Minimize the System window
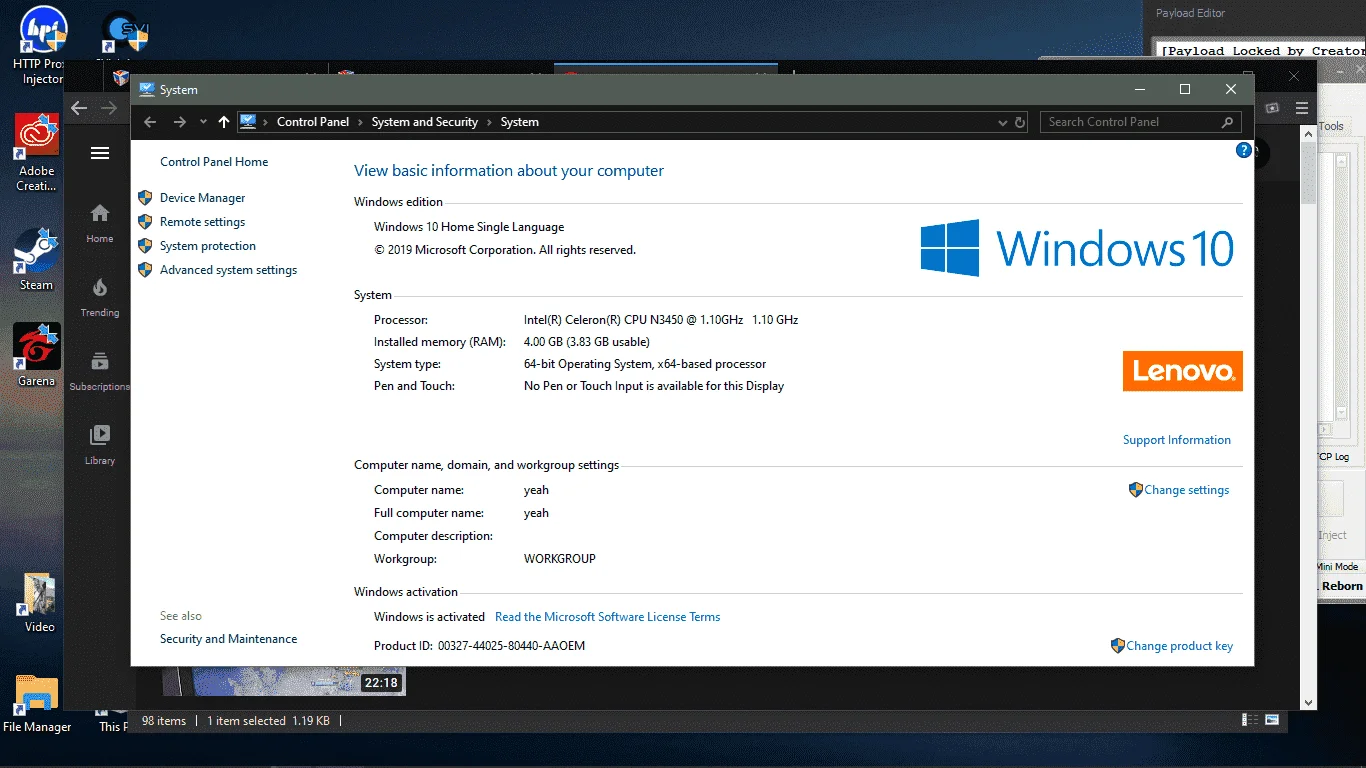The width and height of the screenshot is (1366, 768). (x=1139, y=90)
